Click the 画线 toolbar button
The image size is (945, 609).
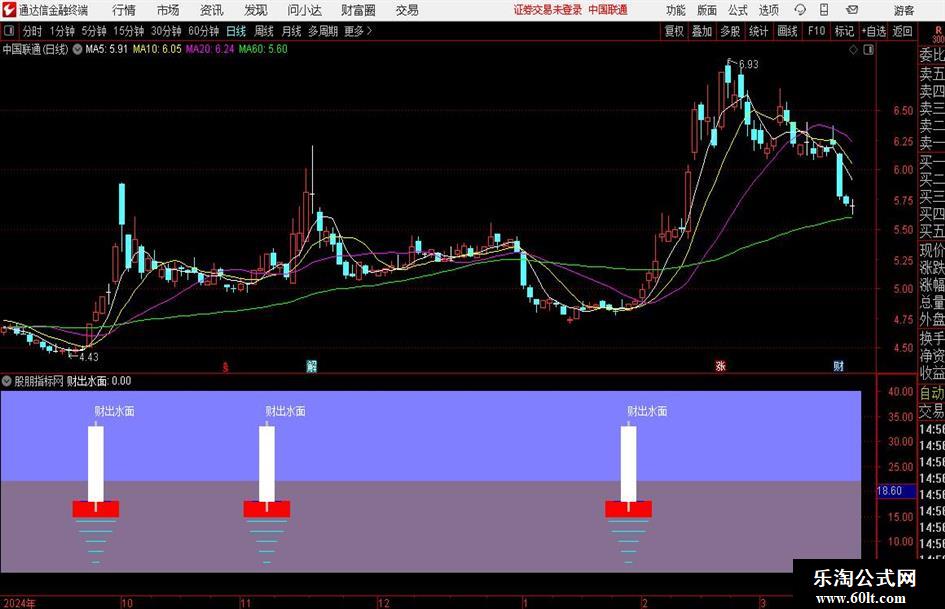(x=787, y=31)
